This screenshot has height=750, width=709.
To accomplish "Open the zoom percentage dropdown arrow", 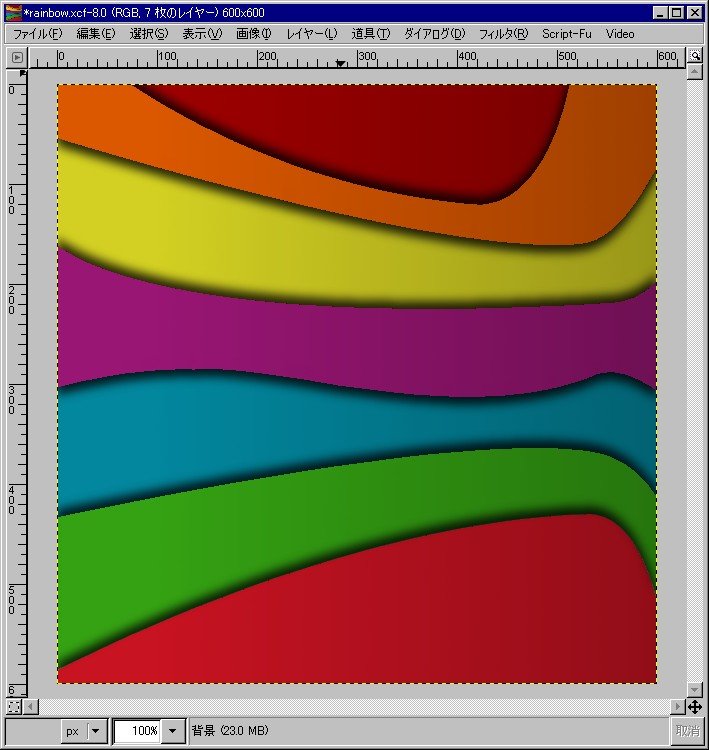I will (x=172, y=731).
